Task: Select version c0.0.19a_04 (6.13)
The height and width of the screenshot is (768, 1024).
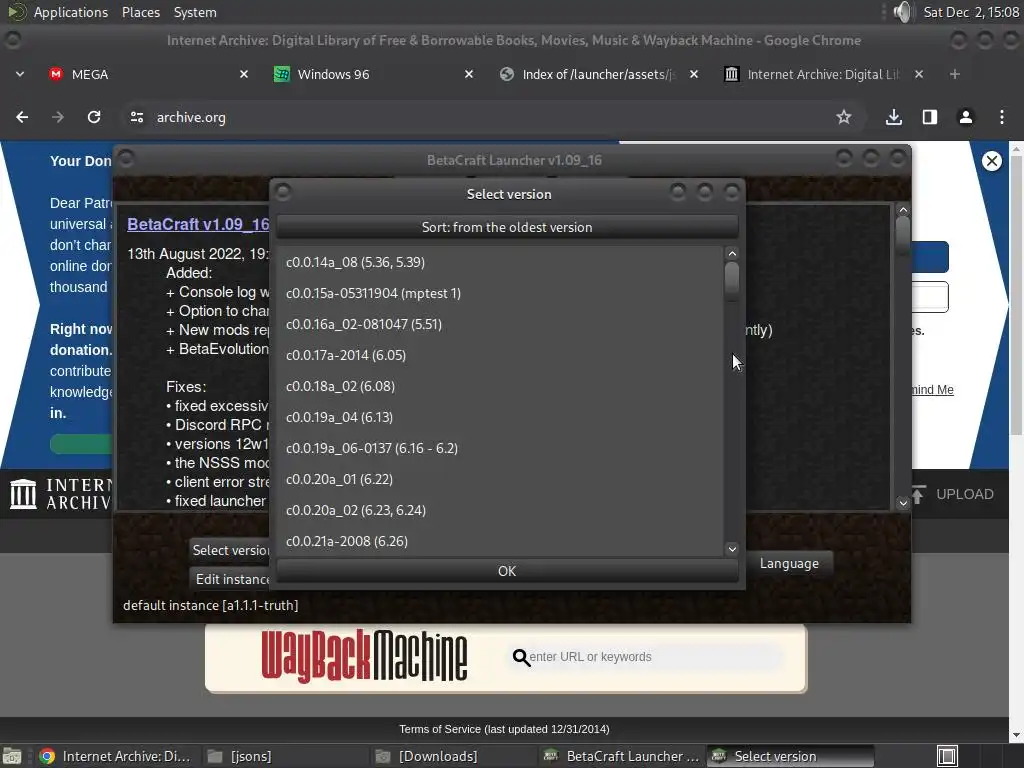Action: (500, 417)
